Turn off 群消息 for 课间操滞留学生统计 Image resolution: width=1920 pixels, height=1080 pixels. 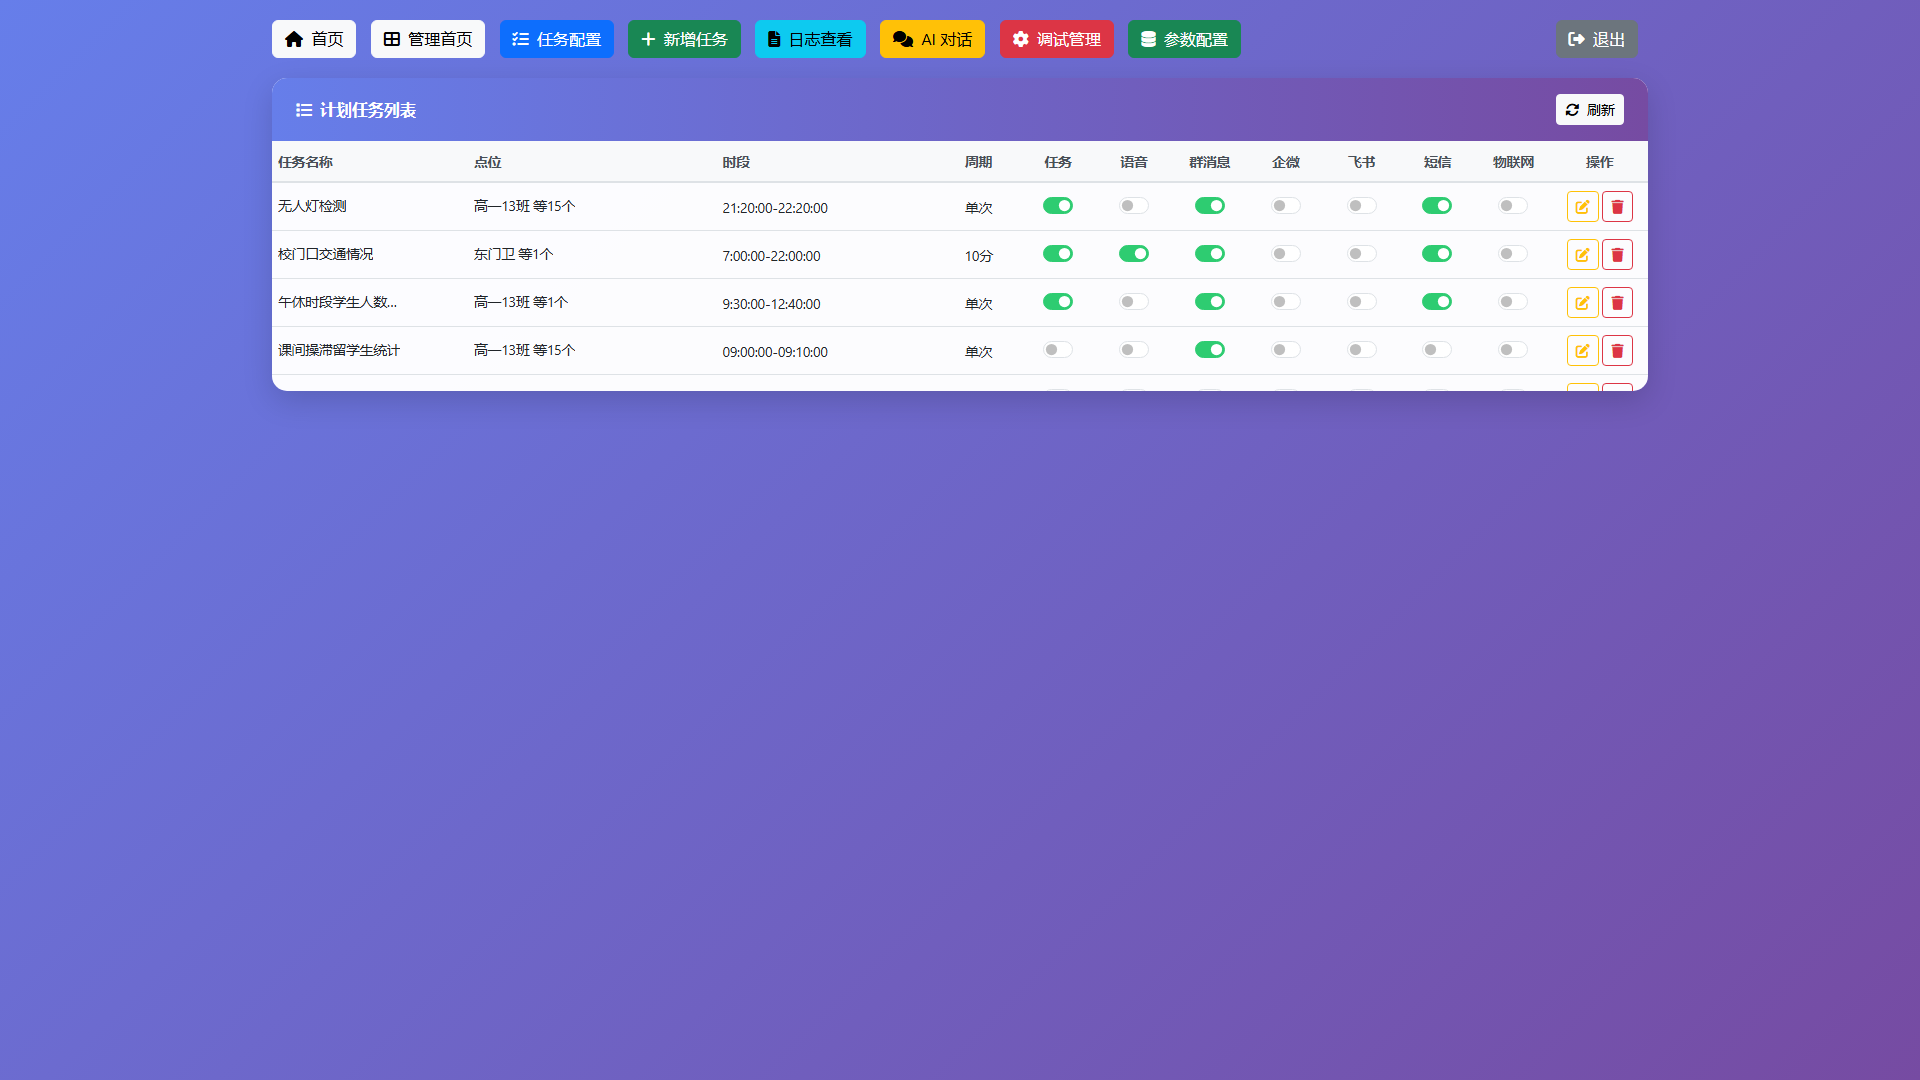pos(1210,350)
